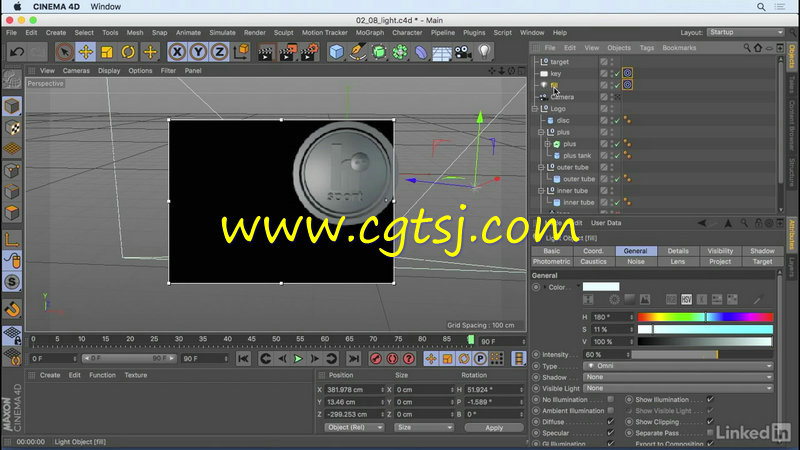Open the Visible Light dropdown
Image resolution: width=800 pixels, height=450 pixels.
tap(678, 388)
